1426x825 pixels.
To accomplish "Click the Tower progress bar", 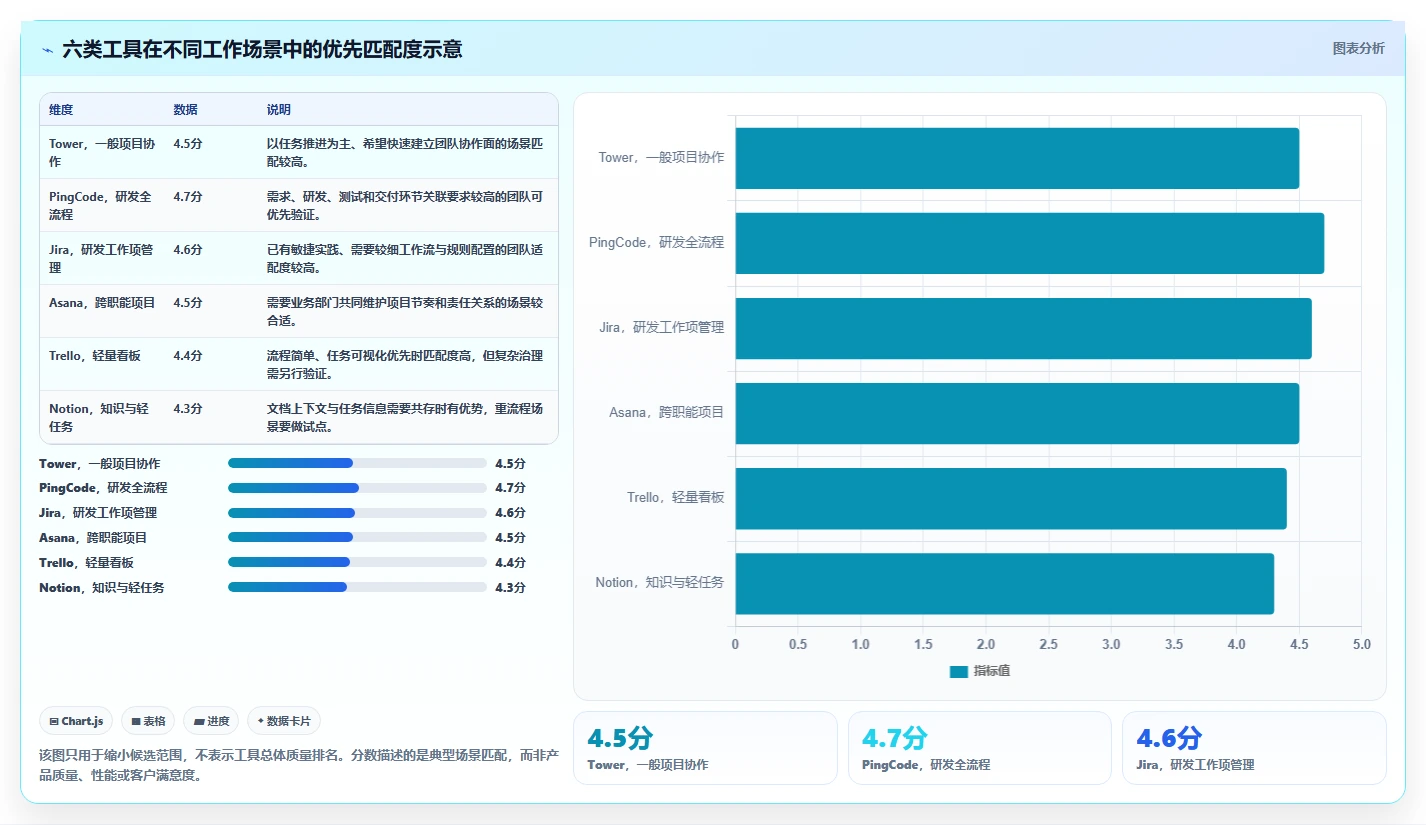I will pos(357,463).
